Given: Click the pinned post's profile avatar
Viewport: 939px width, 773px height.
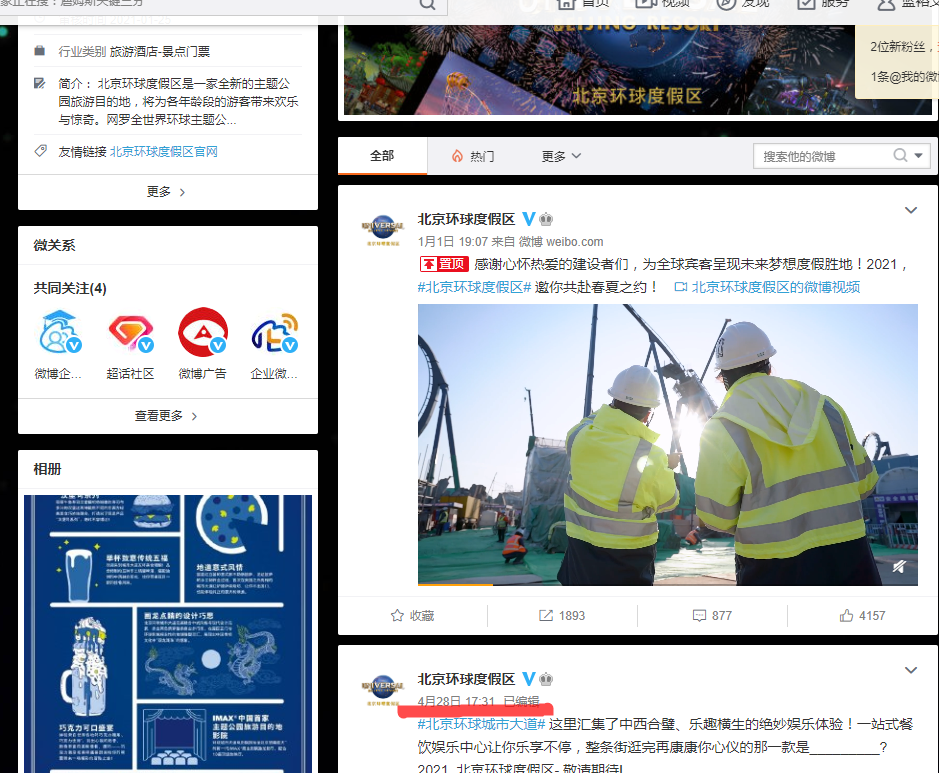Looking at the screenshot, I should tap(383, 231).
